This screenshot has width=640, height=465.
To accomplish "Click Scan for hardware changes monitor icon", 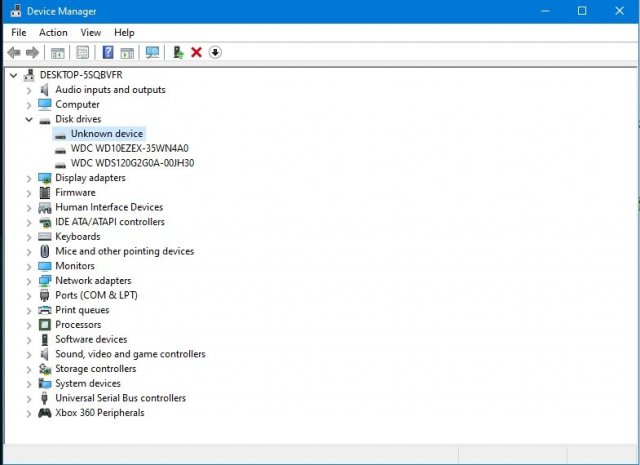I will [152, 52].
